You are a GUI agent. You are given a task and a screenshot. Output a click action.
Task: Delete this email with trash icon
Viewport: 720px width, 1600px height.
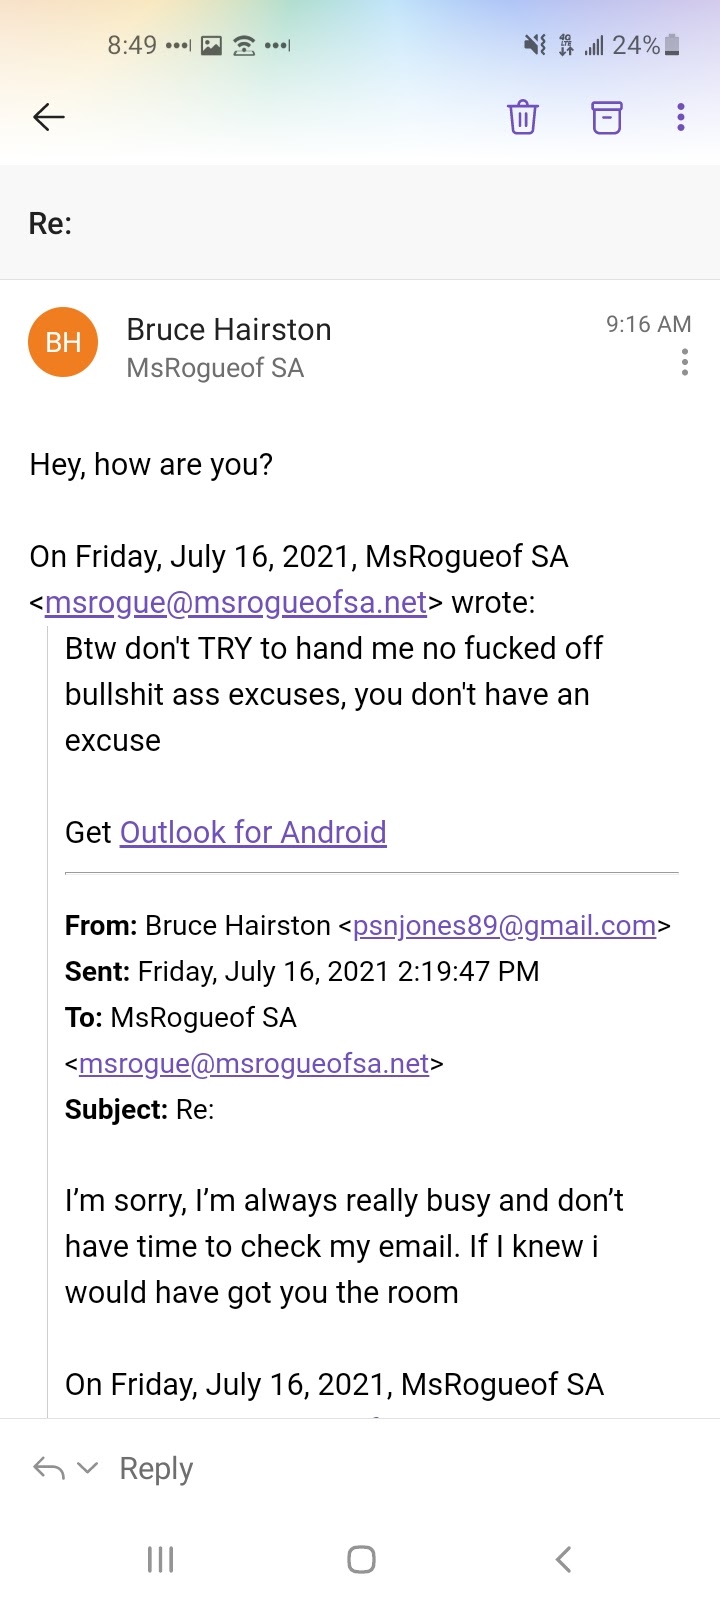point(523,117)
